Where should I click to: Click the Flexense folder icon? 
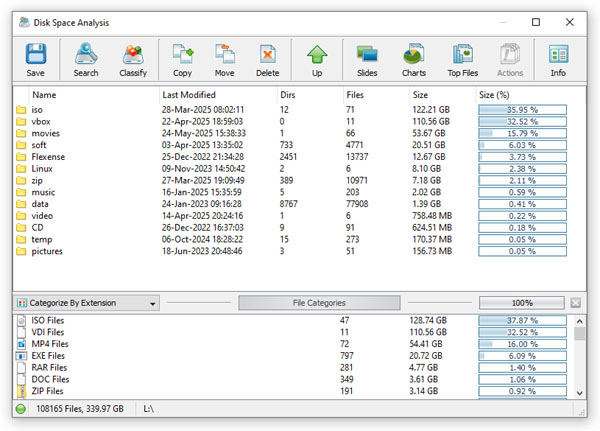(21, 157)
